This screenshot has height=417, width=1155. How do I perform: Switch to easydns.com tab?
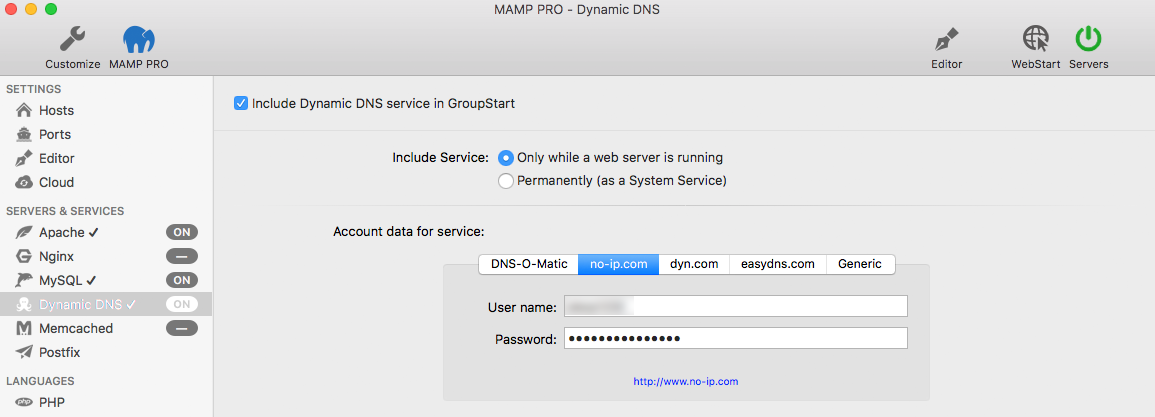tap(778, 264)
